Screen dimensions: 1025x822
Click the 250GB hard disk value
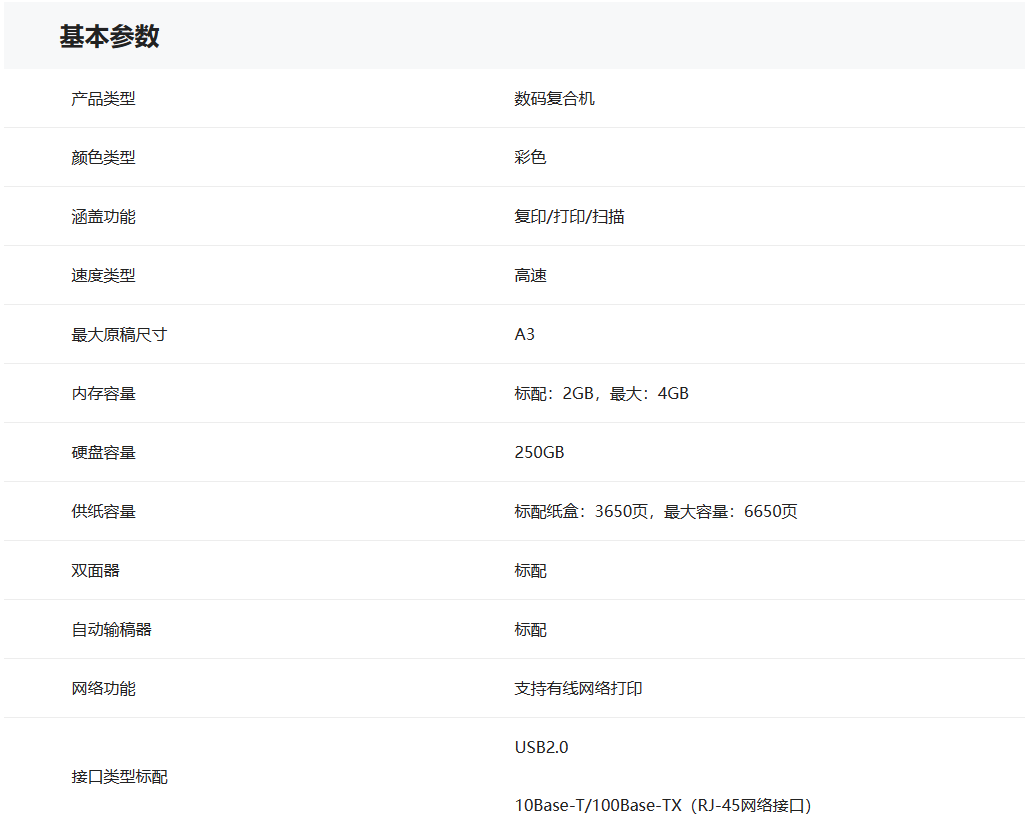pos(539,452)
